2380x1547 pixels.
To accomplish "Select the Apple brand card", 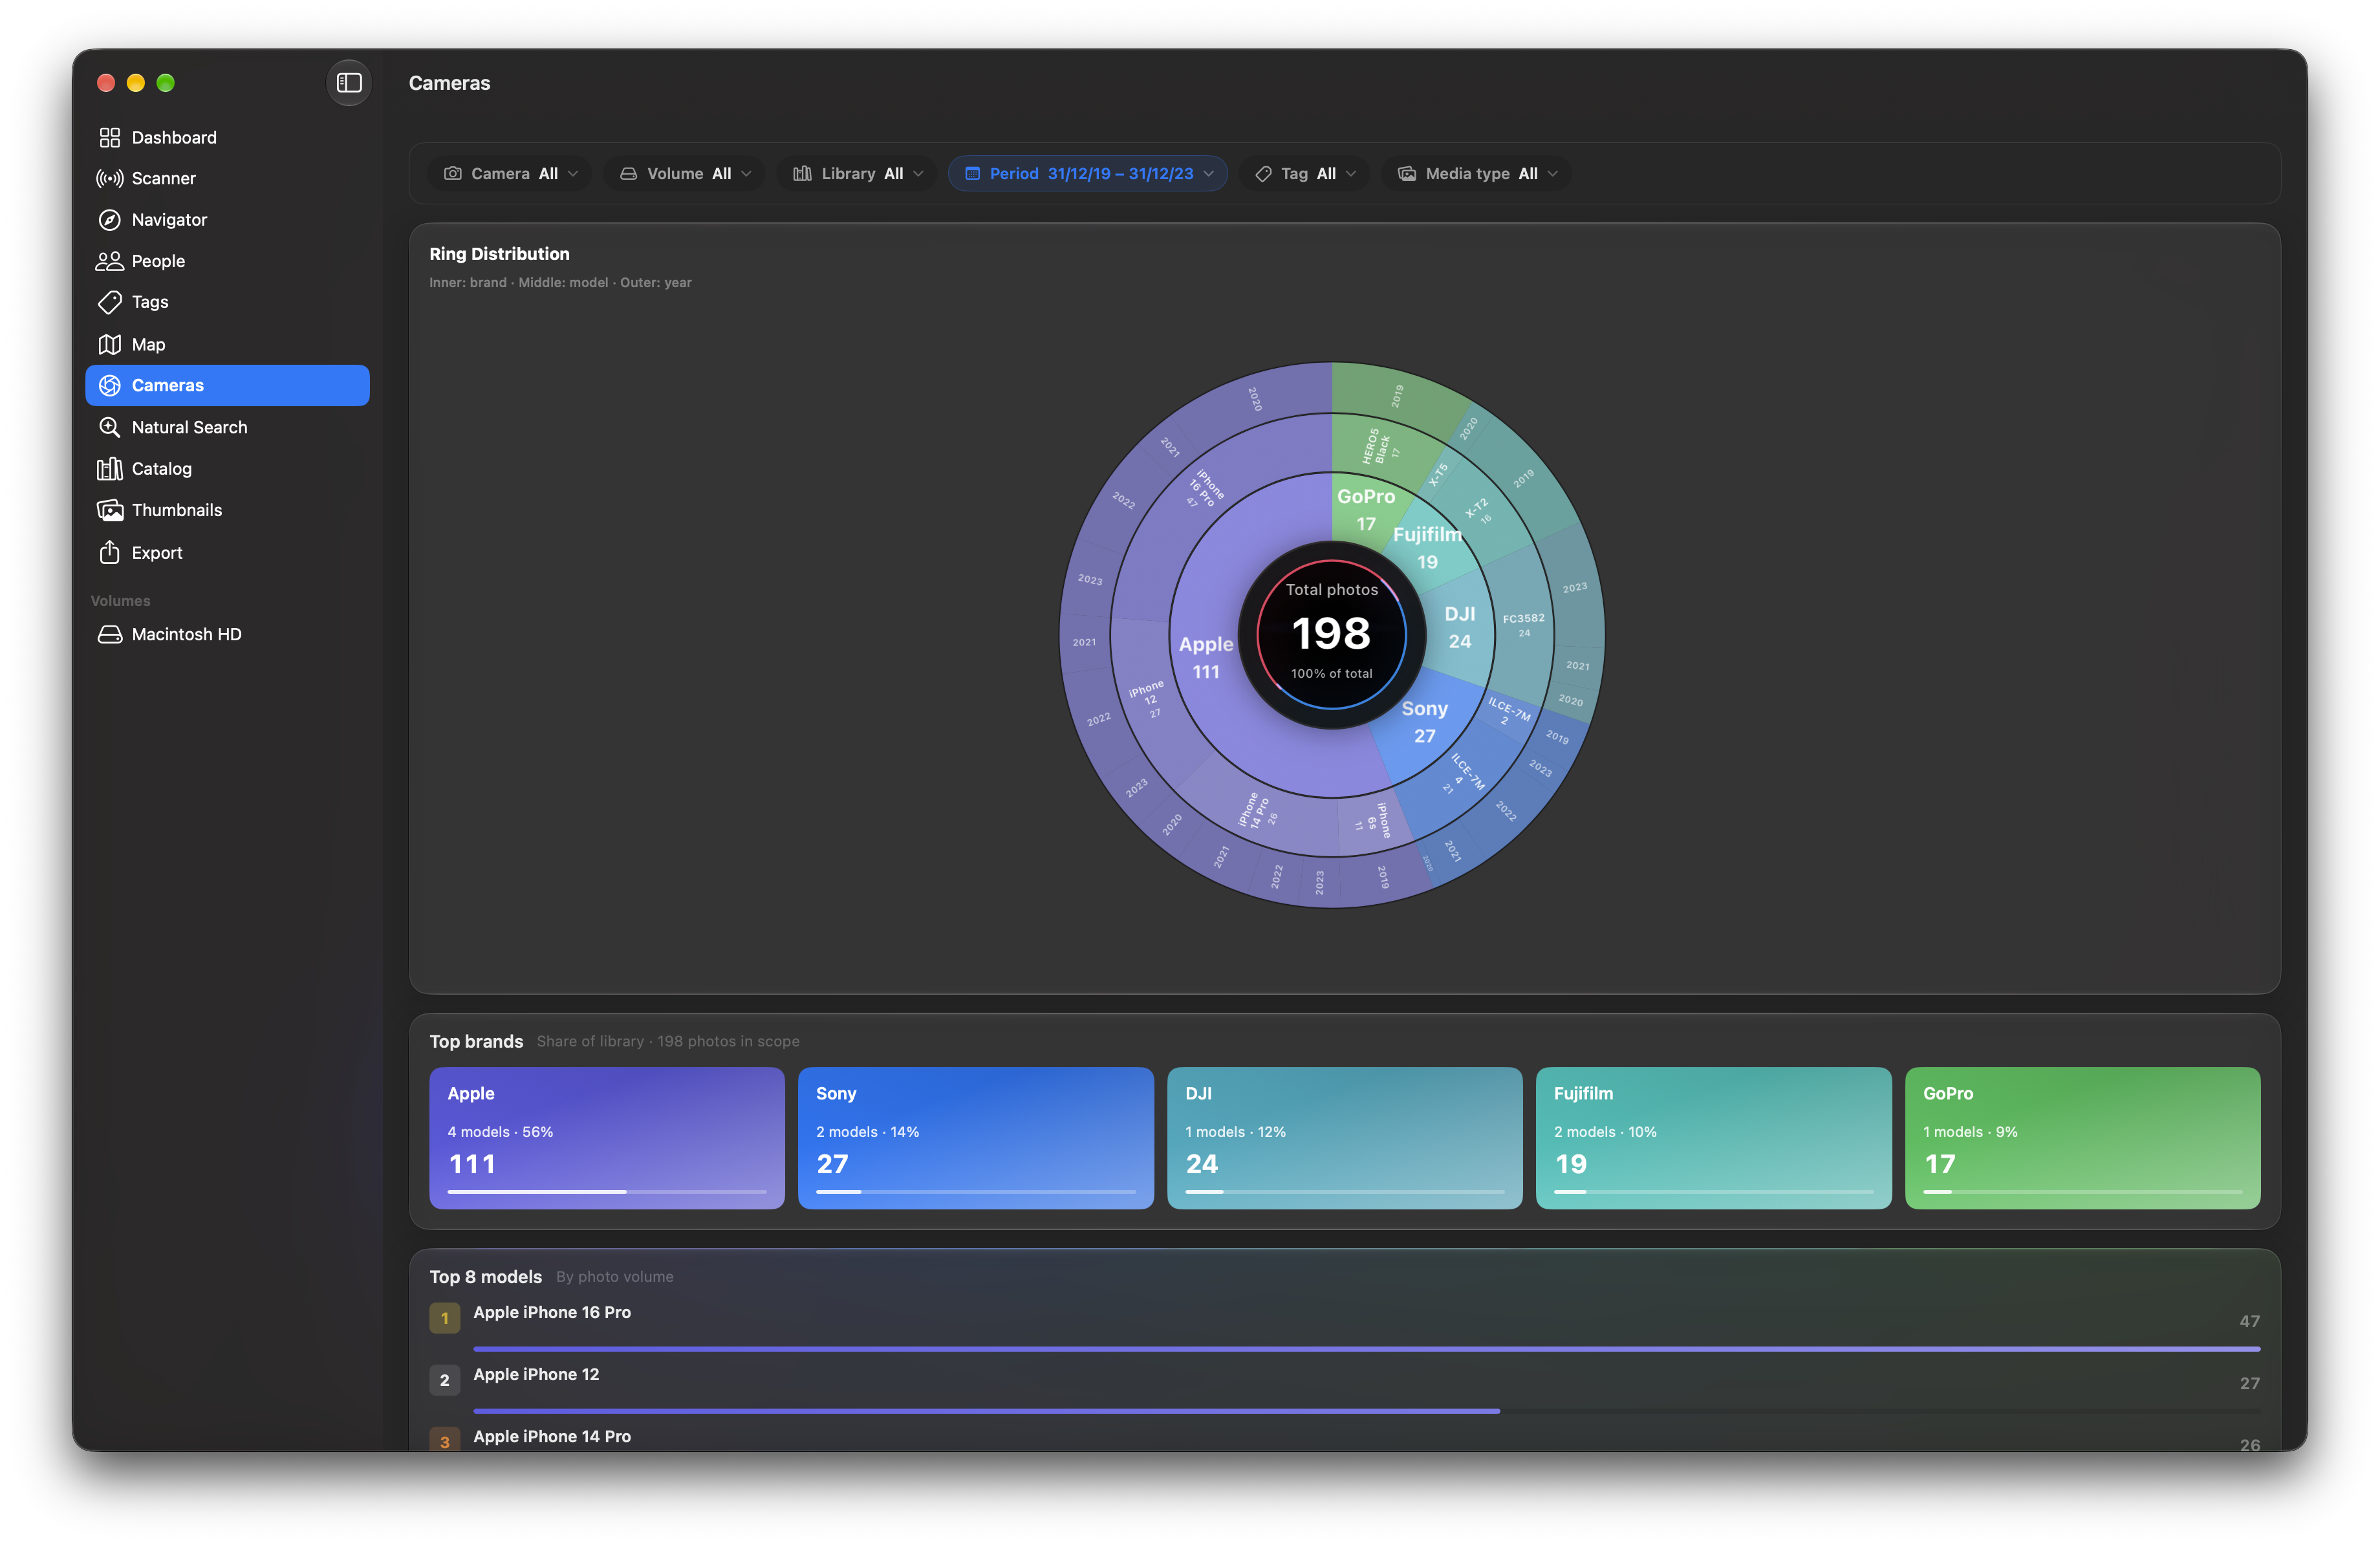I will [x=607, y=1138].
